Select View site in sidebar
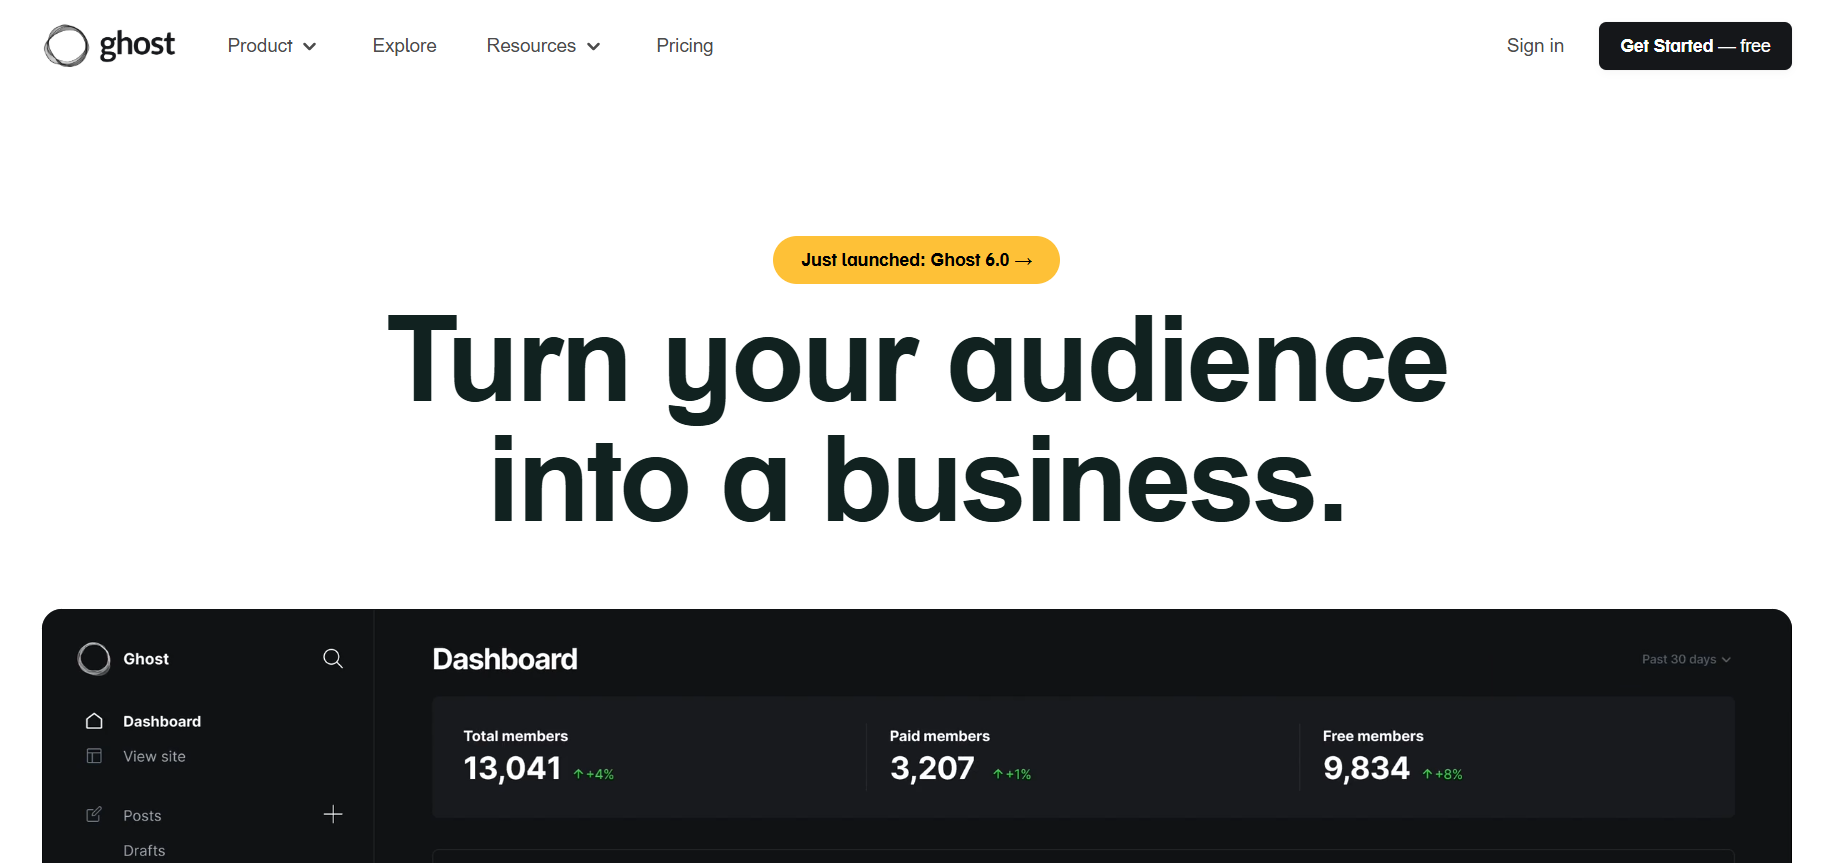1838x863 pixels. pos(154,756)
